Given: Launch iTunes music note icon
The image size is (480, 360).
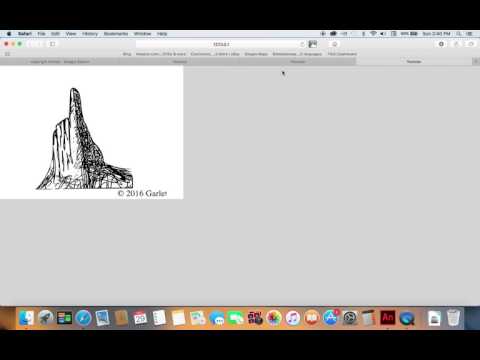Looking at the screenshot, I should (x=293, y=318).
